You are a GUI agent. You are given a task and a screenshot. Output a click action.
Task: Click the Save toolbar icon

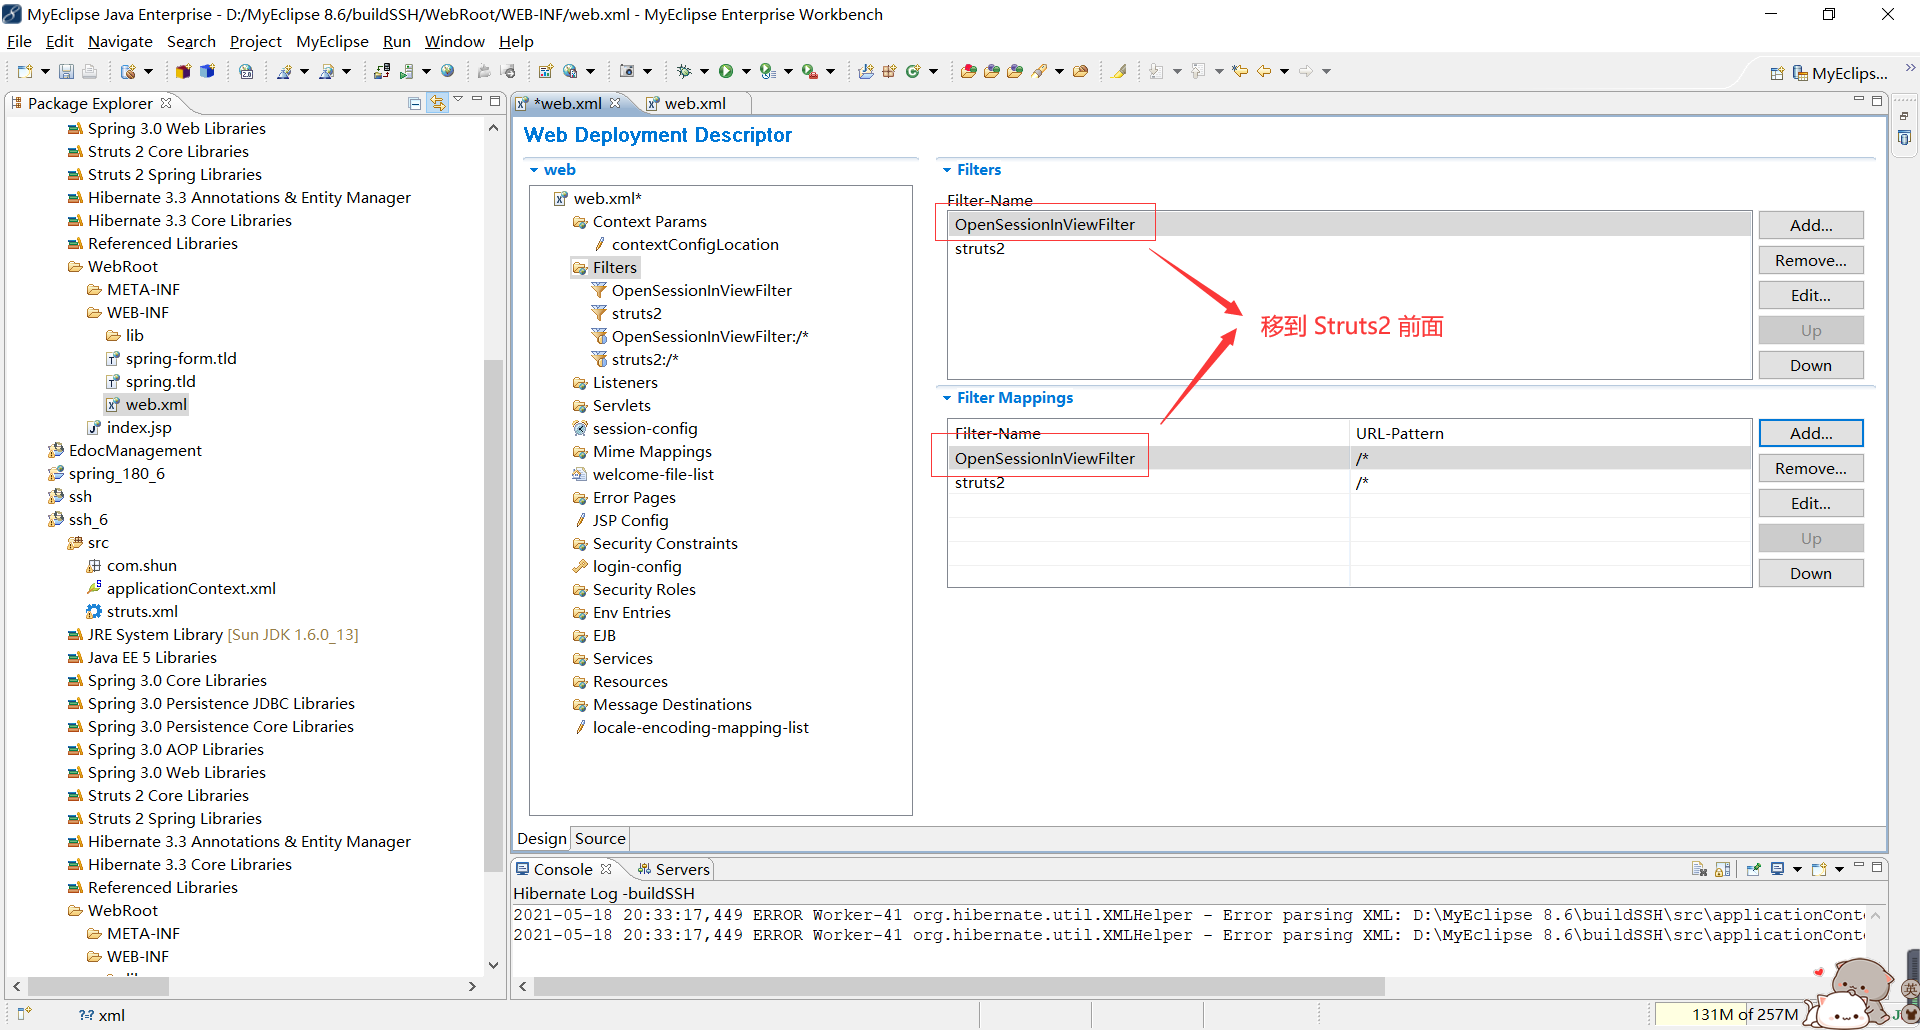[x=66, y=71]
